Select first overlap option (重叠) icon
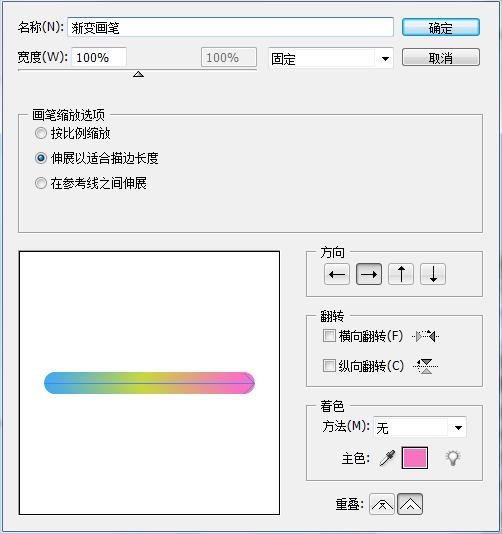The image size is (502, 534). pyautogui.click(x=382, y=504)
